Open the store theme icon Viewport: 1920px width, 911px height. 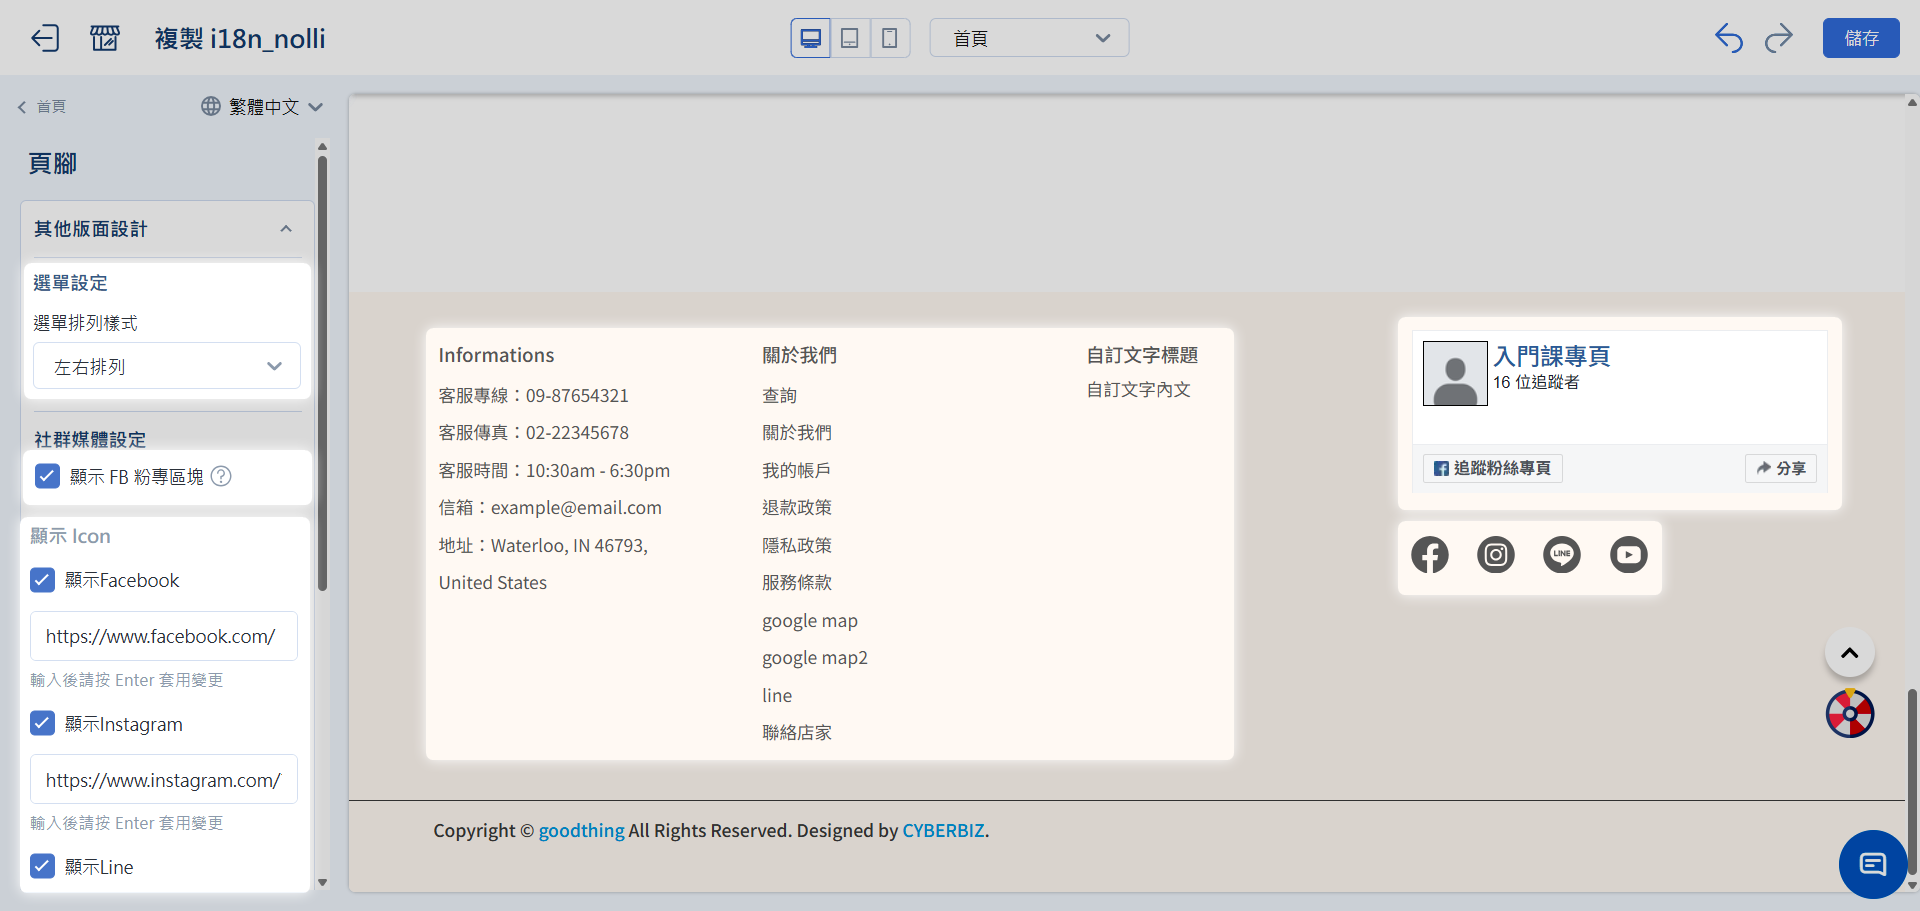(105, 38)
